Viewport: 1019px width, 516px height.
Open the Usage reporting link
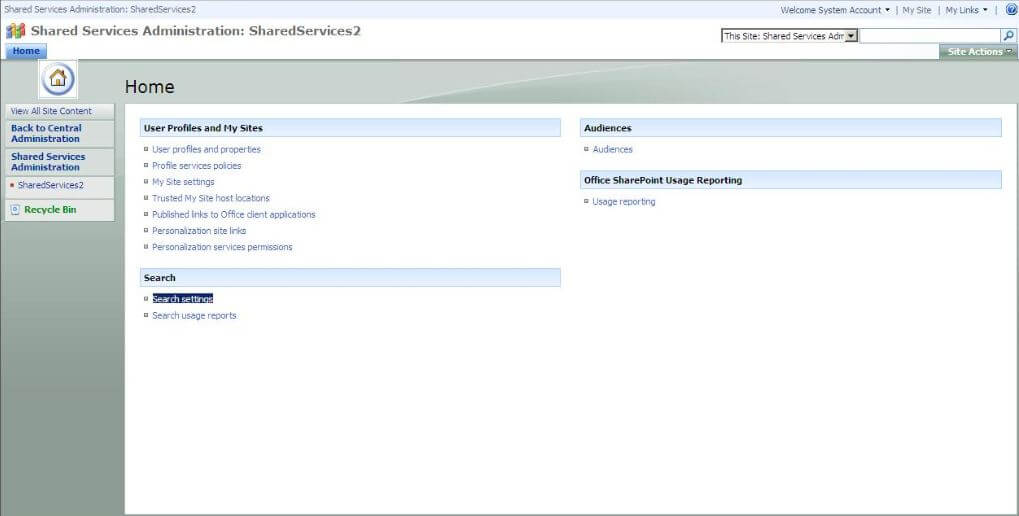coord(624,202)
